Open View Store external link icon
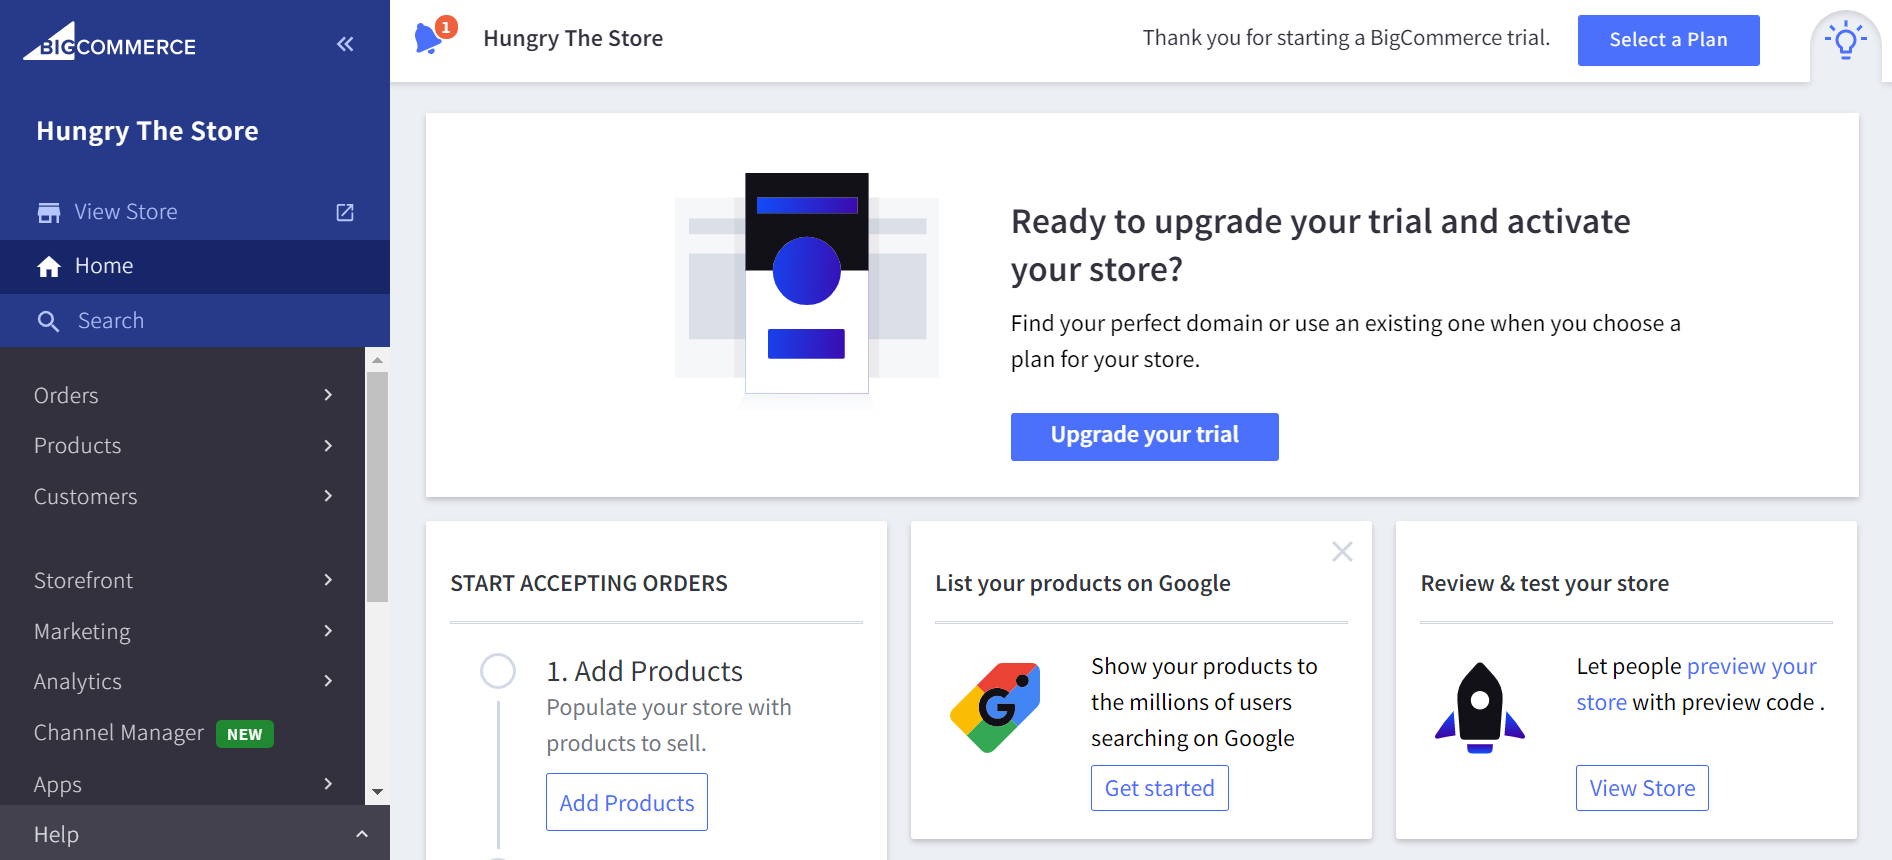The height and width of the screenshot is (860, 1892). pyautogui.click(x=345, y=212)
